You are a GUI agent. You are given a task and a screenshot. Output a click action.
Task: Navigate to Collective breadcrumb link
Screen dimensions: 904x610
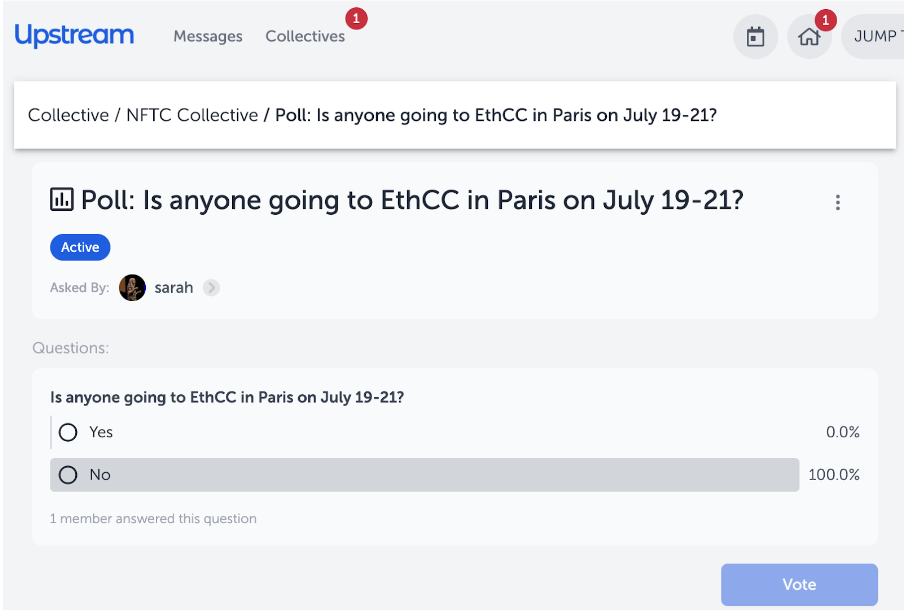coord(68,115)
